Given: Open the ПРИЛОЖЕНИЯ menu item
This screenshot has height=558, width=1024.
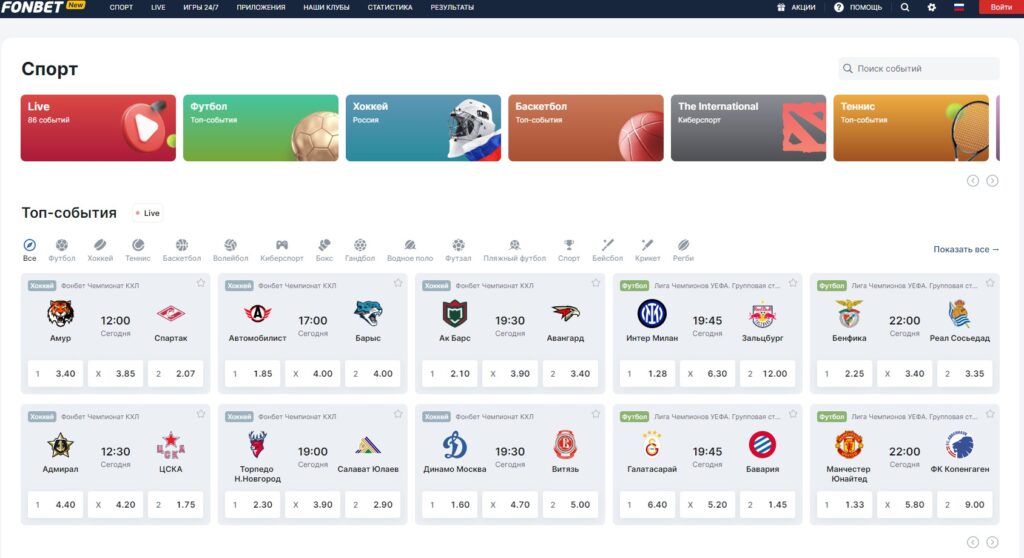Looking at the screenshot, I should 261,7.
